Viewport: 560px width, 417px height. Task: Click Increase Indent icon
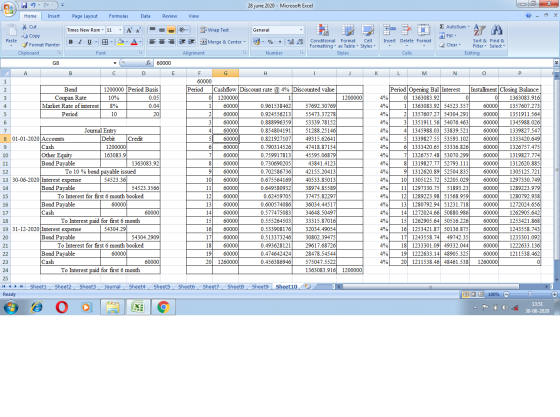191,42
